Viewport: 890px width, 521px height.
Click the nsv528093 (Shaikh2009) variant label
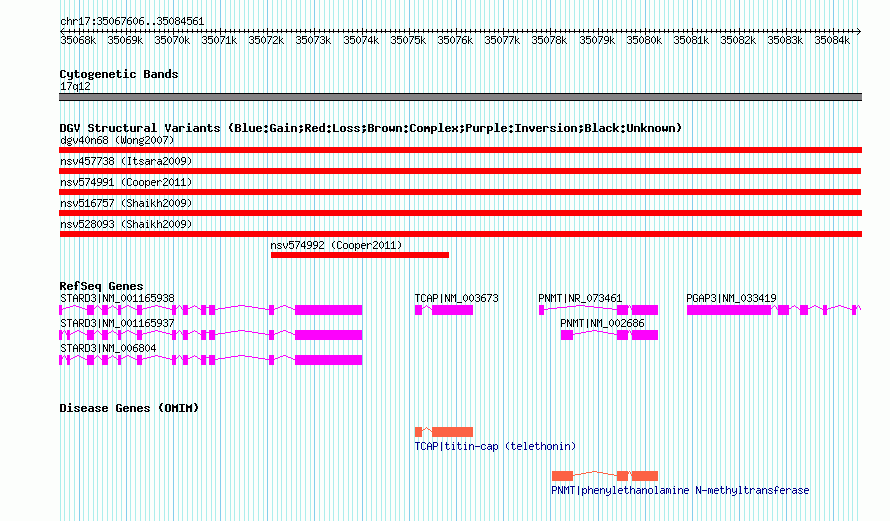(x=126, y=224)
